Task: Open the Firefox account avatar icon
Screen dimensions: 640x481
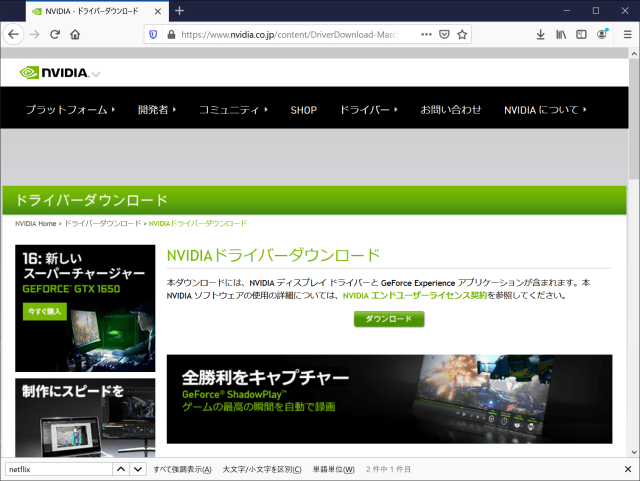Action: click(x=602, y=34)
